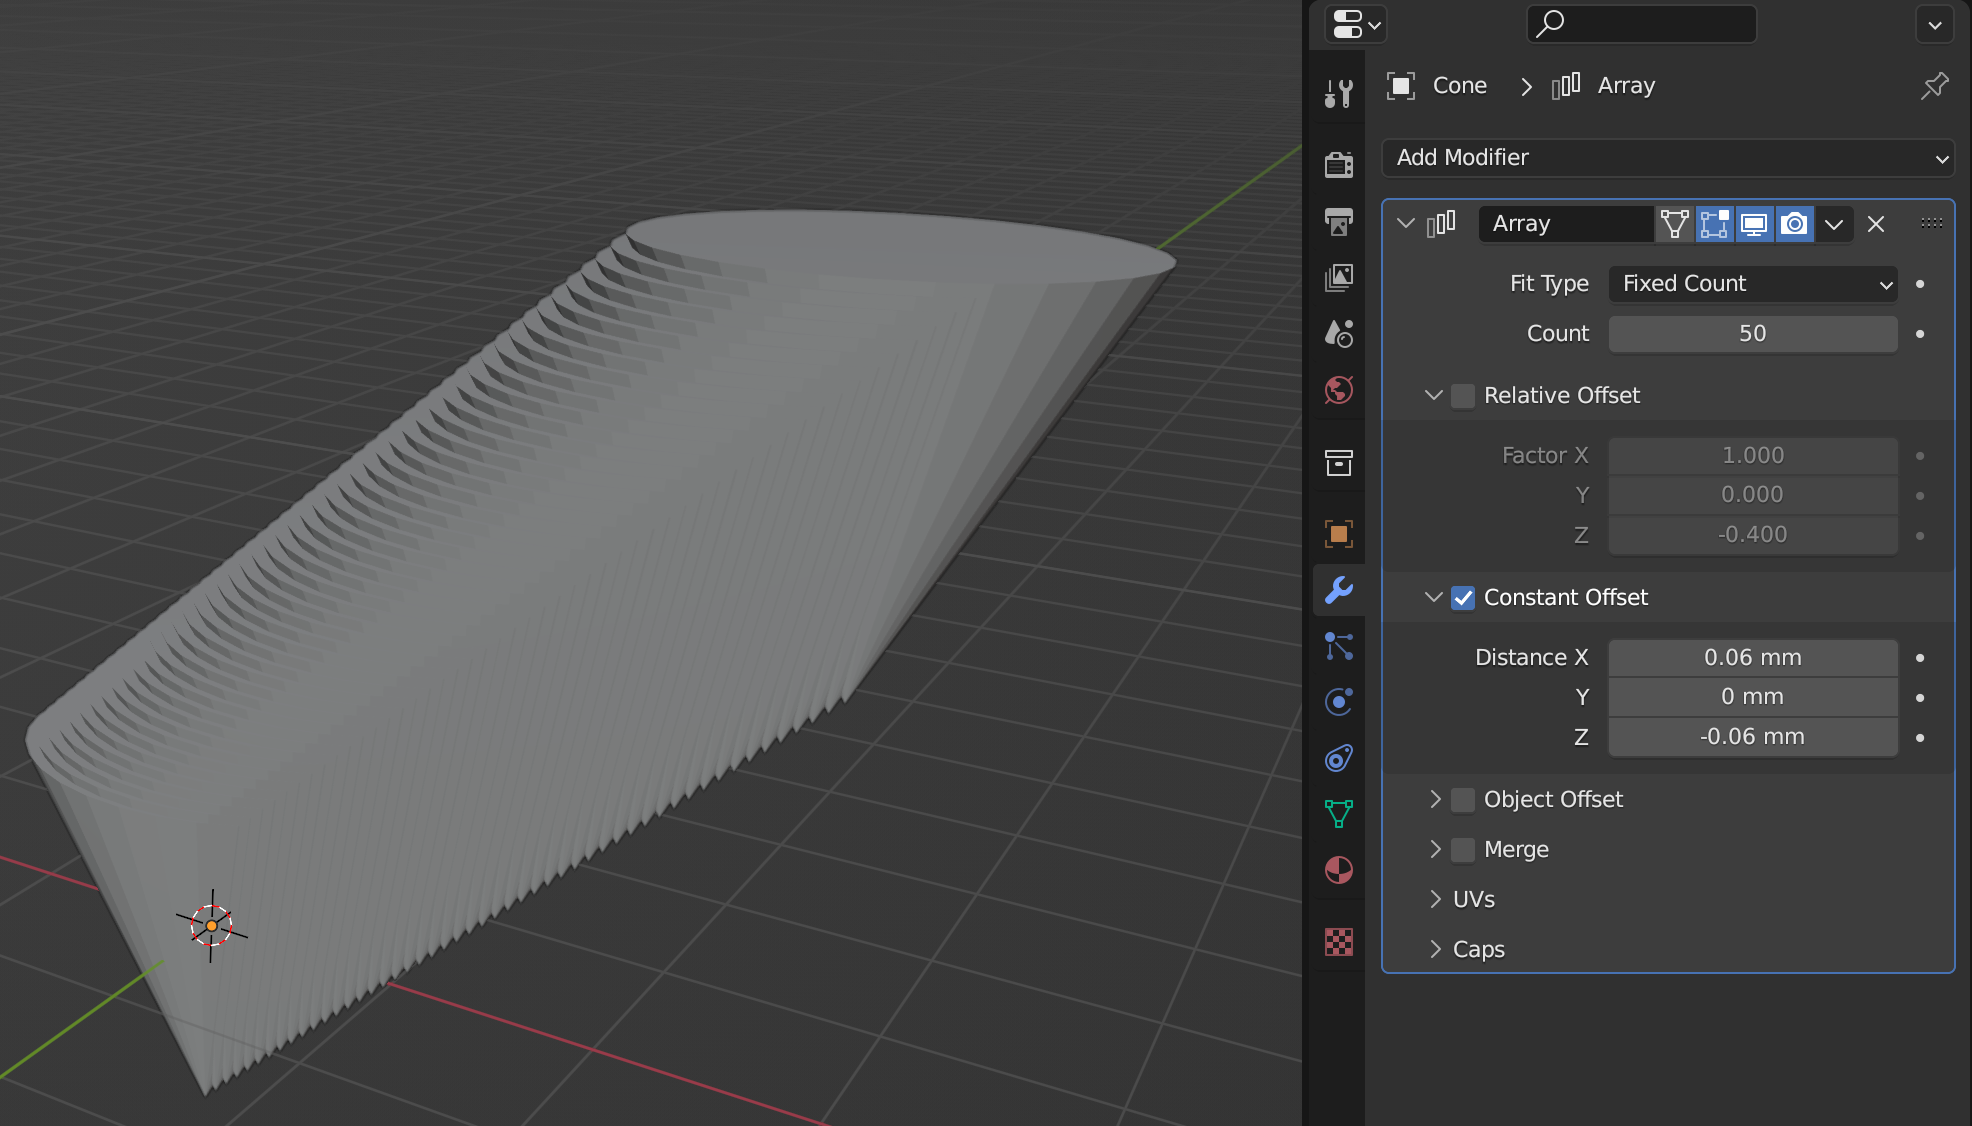
Task: Enable the Merge checkbox
Action: point(1463,850)
